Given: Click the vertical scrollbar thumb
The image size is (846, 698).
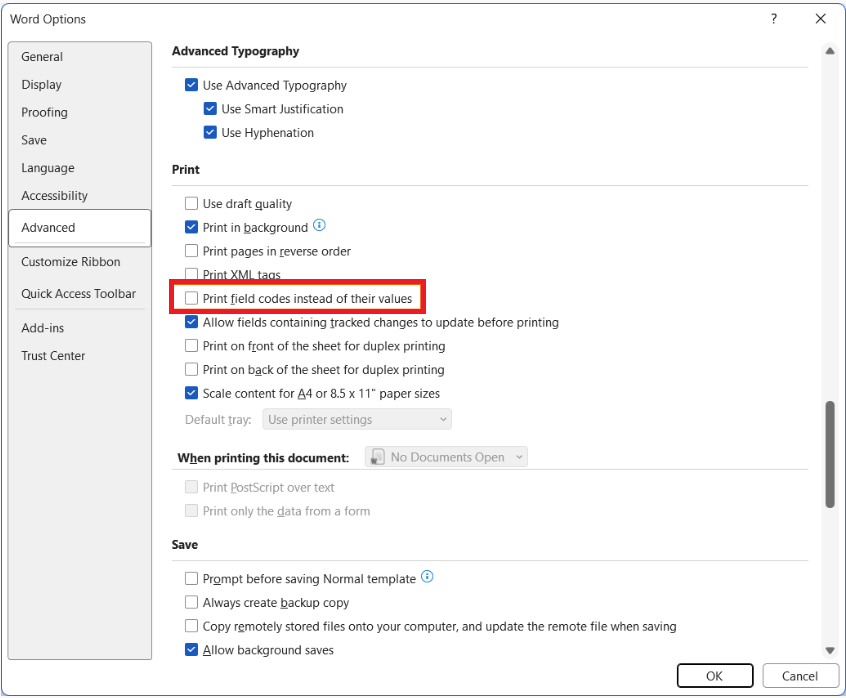Looking at the screenshot, I should click(830, 454).
